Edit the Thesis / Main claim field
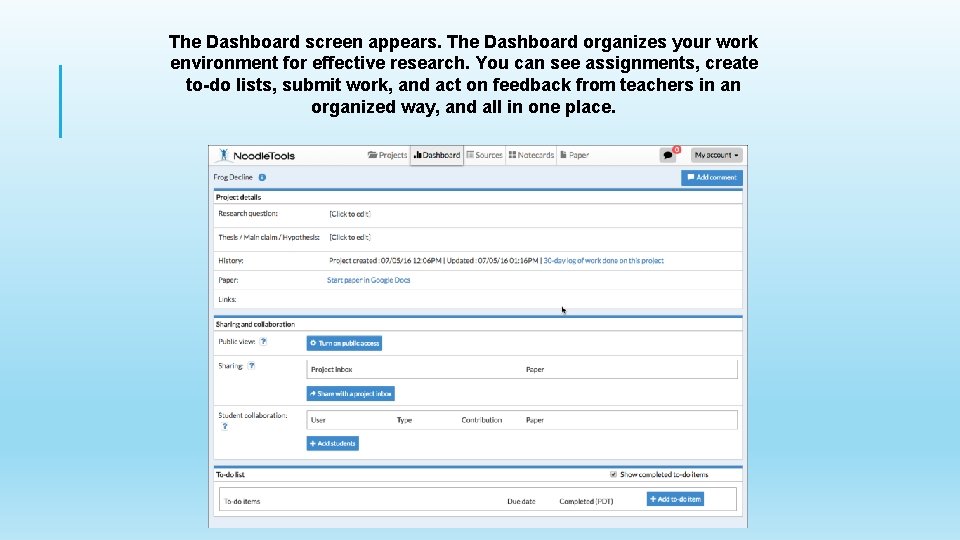This screenshot has width=960, height=540. 350,237
